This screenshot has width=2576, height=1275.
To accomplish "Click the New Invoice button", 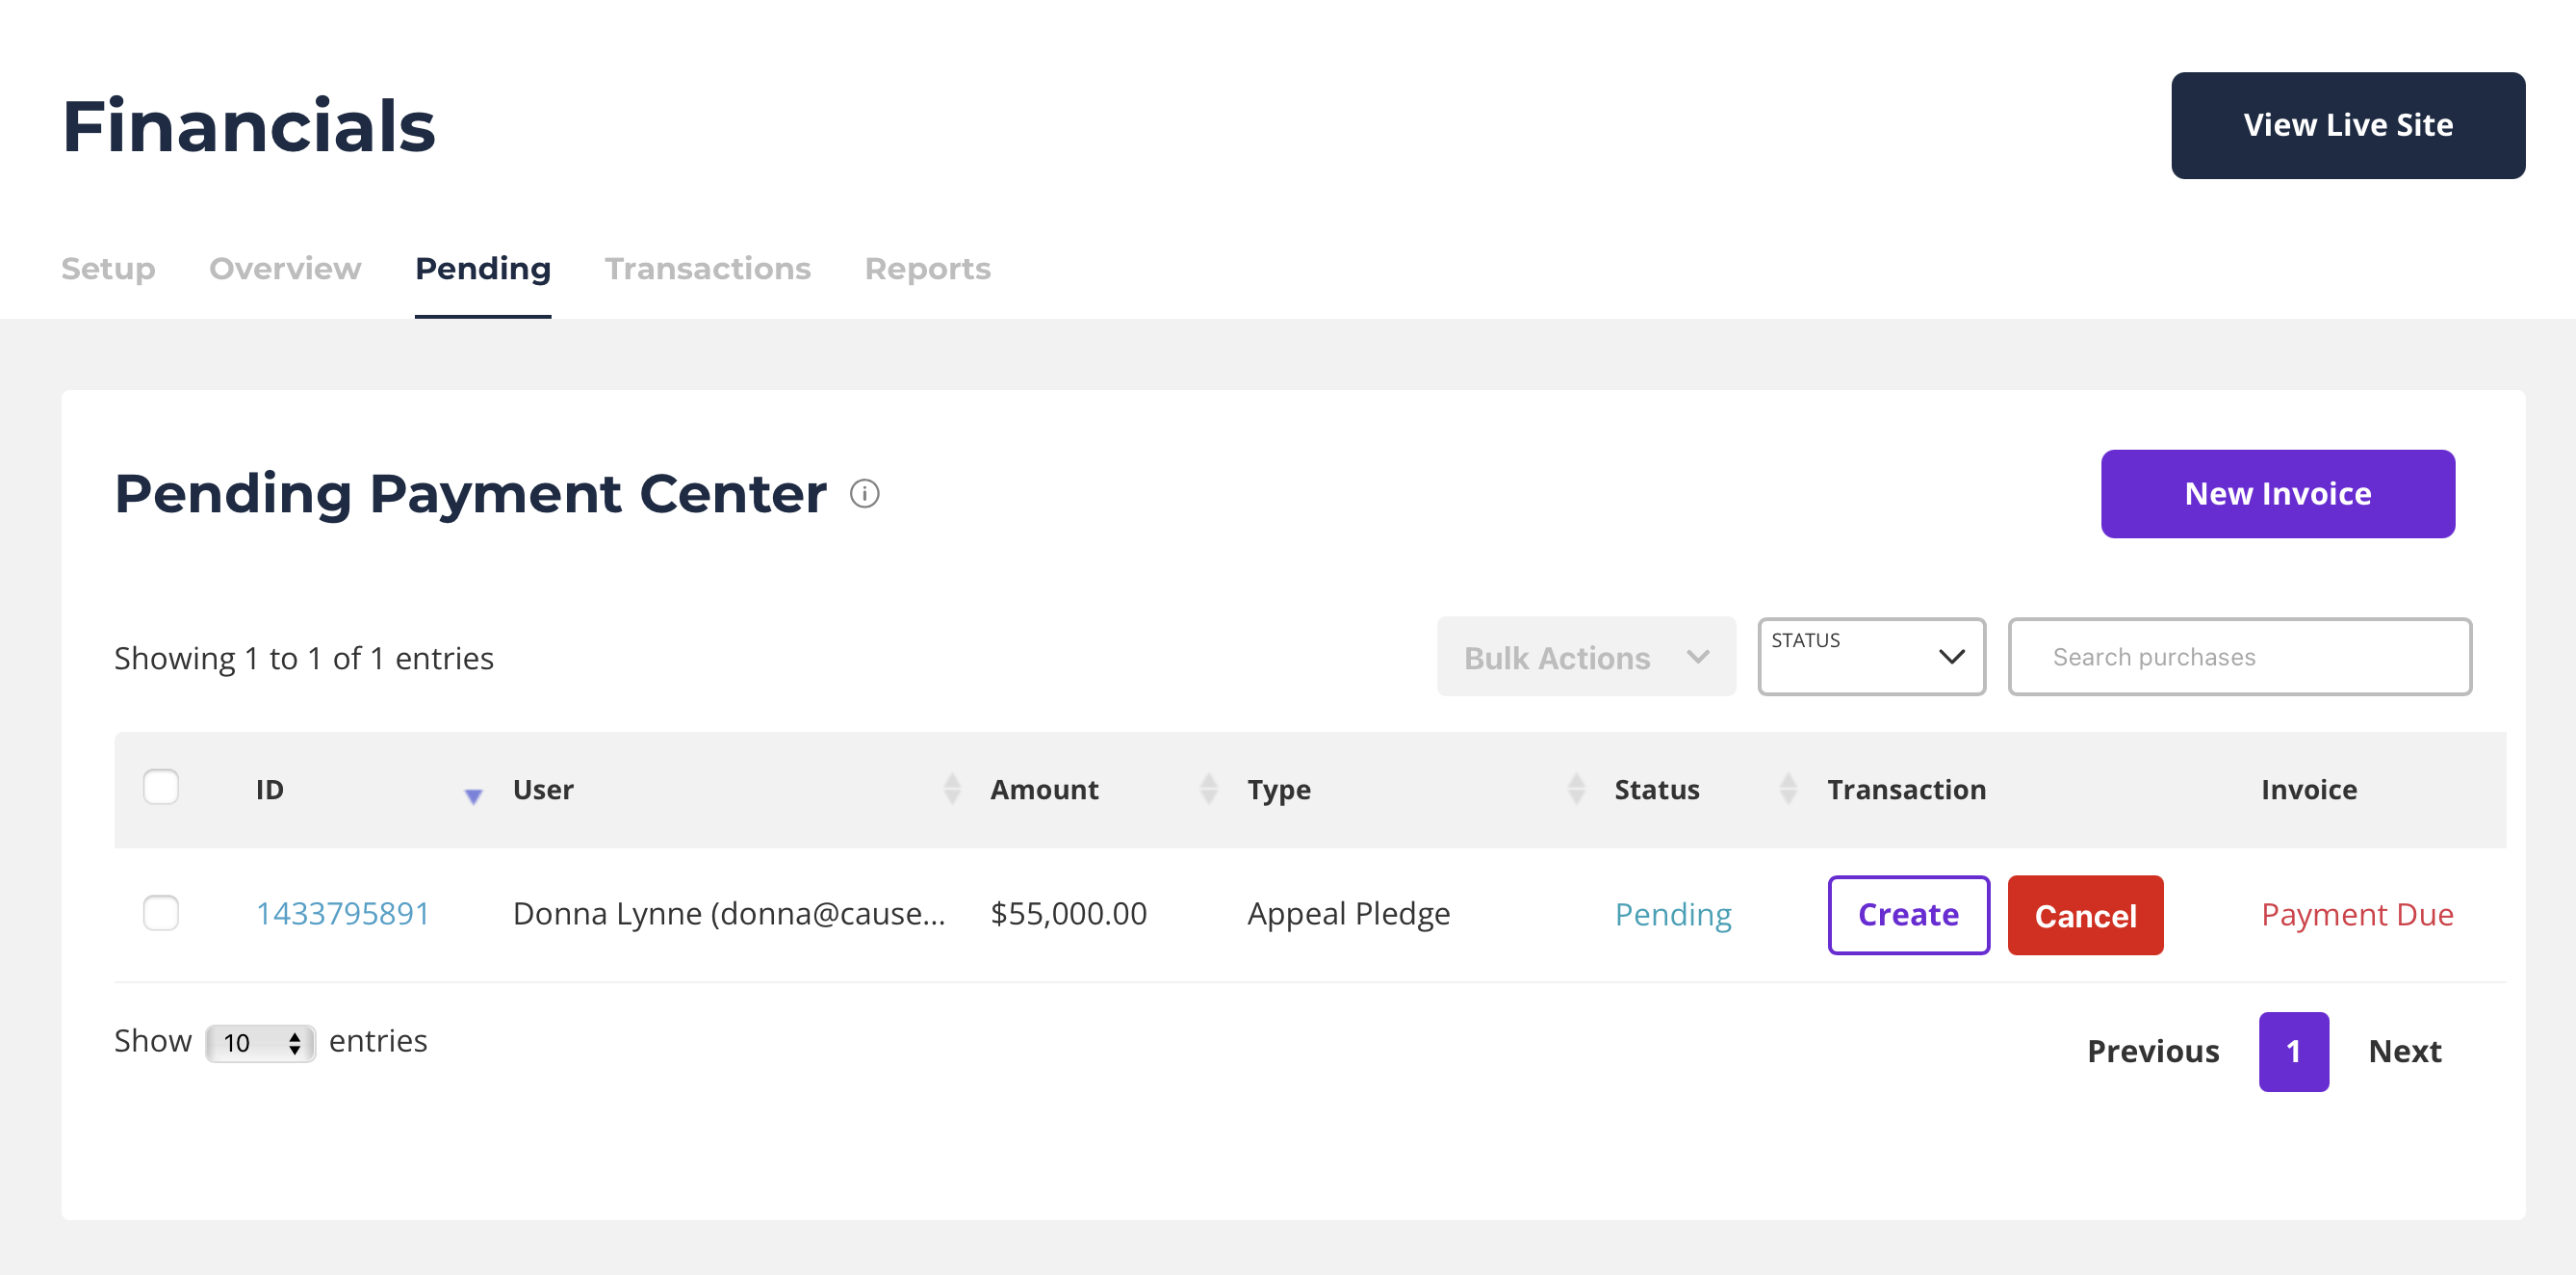I will pyautogui.click(x=2277, y=494).
